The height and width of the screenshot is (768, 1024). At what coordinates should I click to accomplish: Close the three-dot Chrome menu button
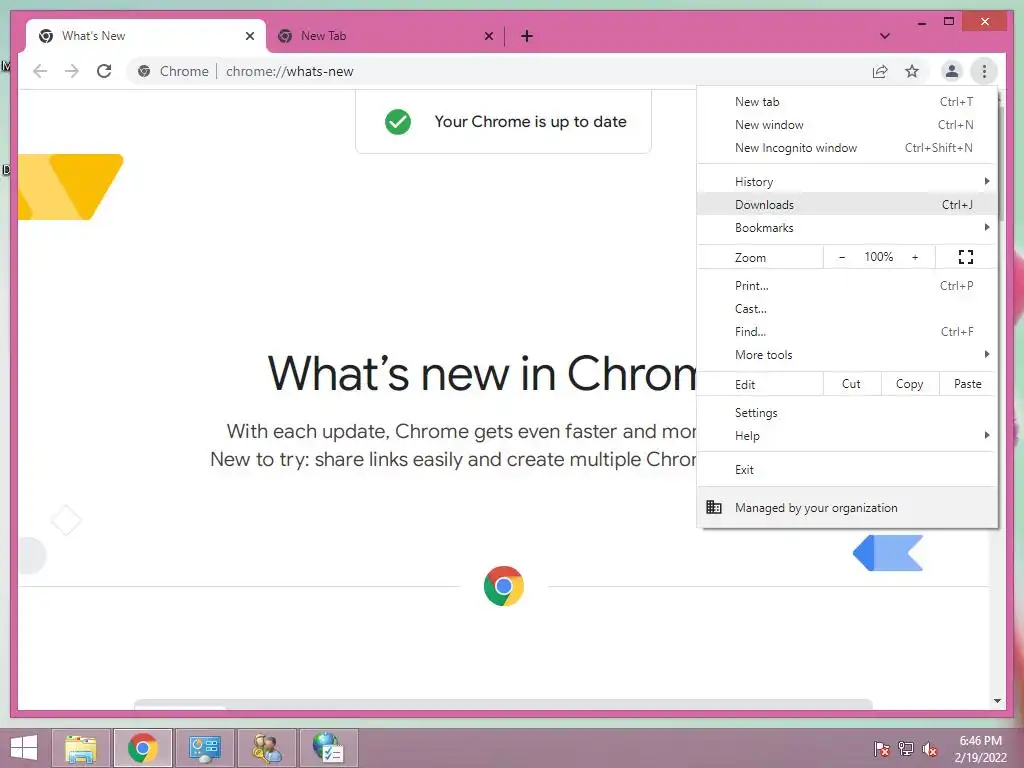tap(984, 71)
